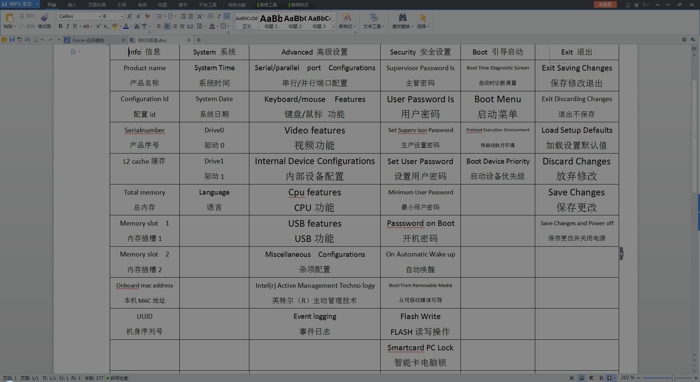Apply superscript formatting
This screenshot has height=382, width=700.
(x=98, y=26)
